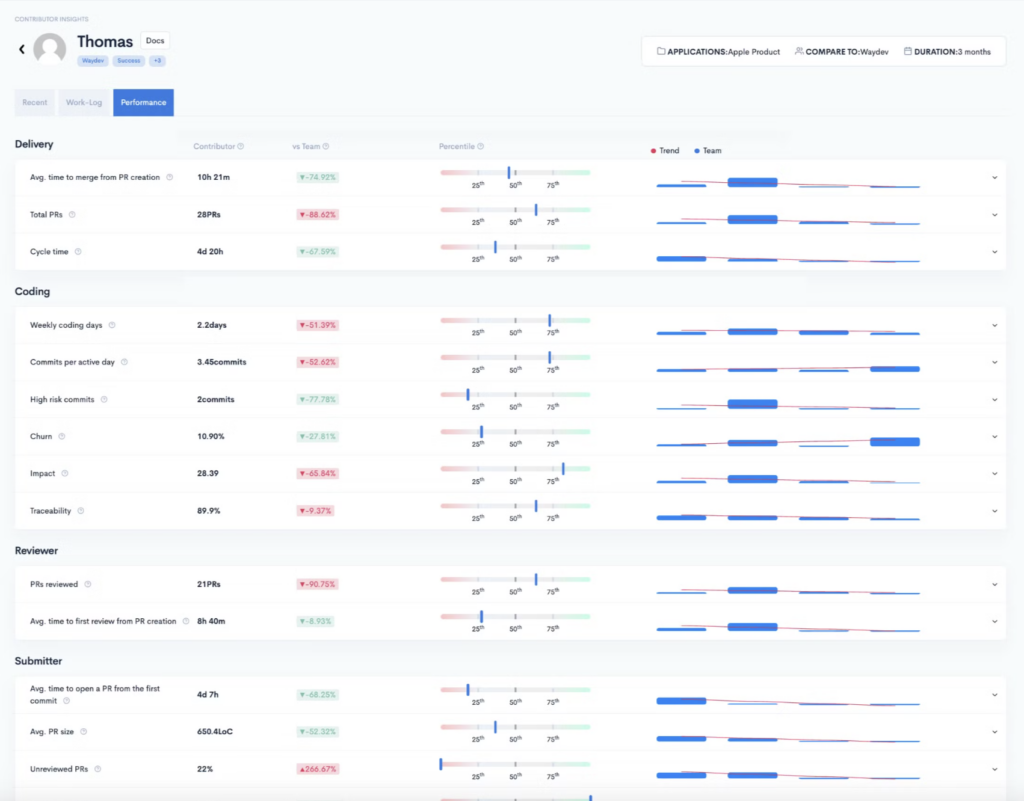Click Thomas's profile avatar
The image size is (1024, 801).
[50, 49]
